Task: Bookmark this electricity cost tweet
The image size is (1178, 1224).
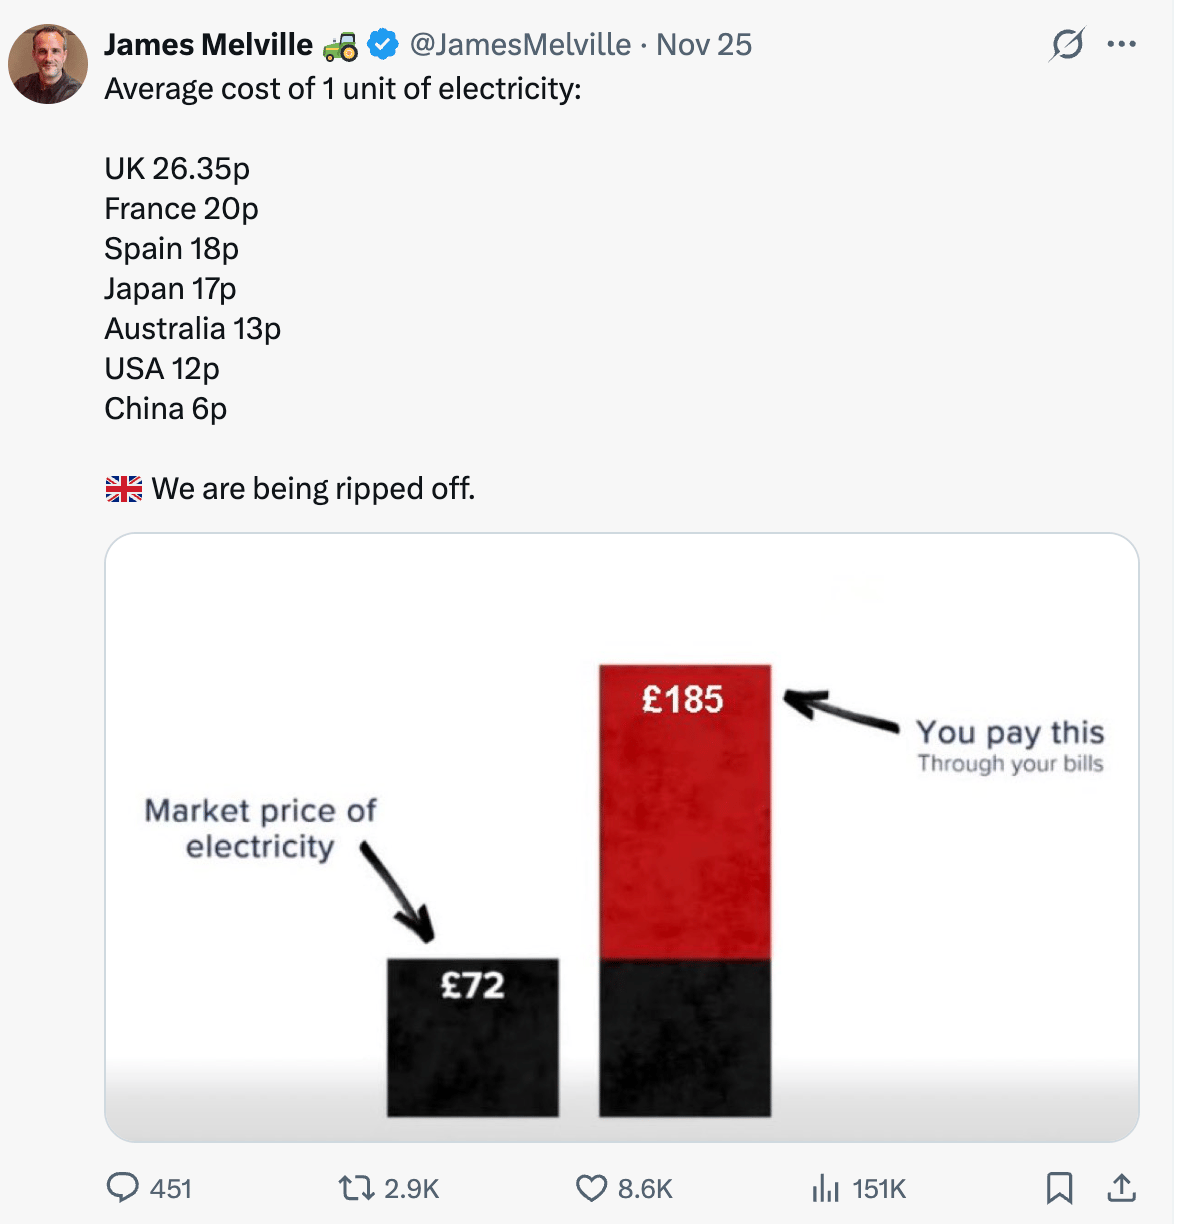Action: point(1059,1188)
